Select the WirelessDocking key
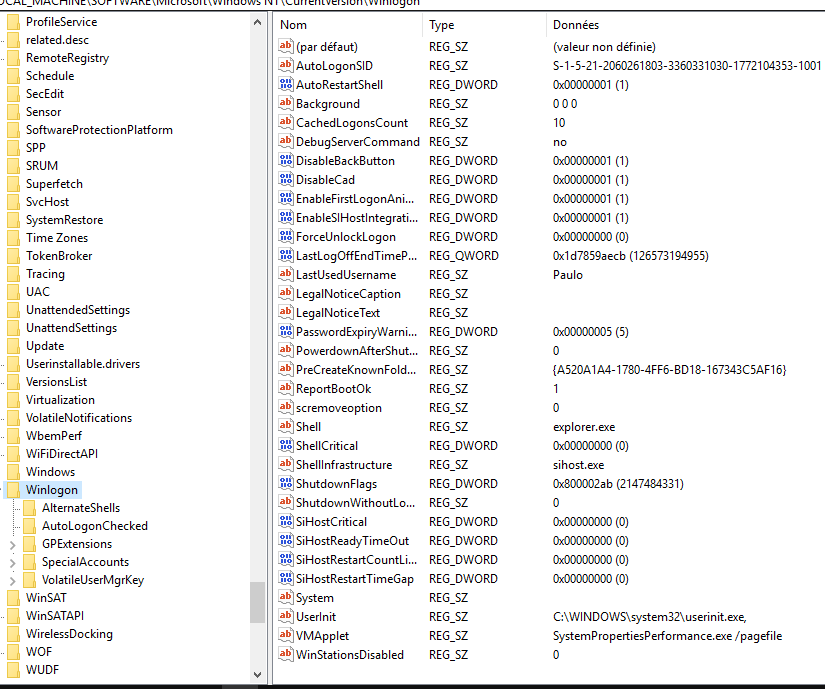This screenshot has height=689, width=825. pyautogui.click(x=69, y=634)
